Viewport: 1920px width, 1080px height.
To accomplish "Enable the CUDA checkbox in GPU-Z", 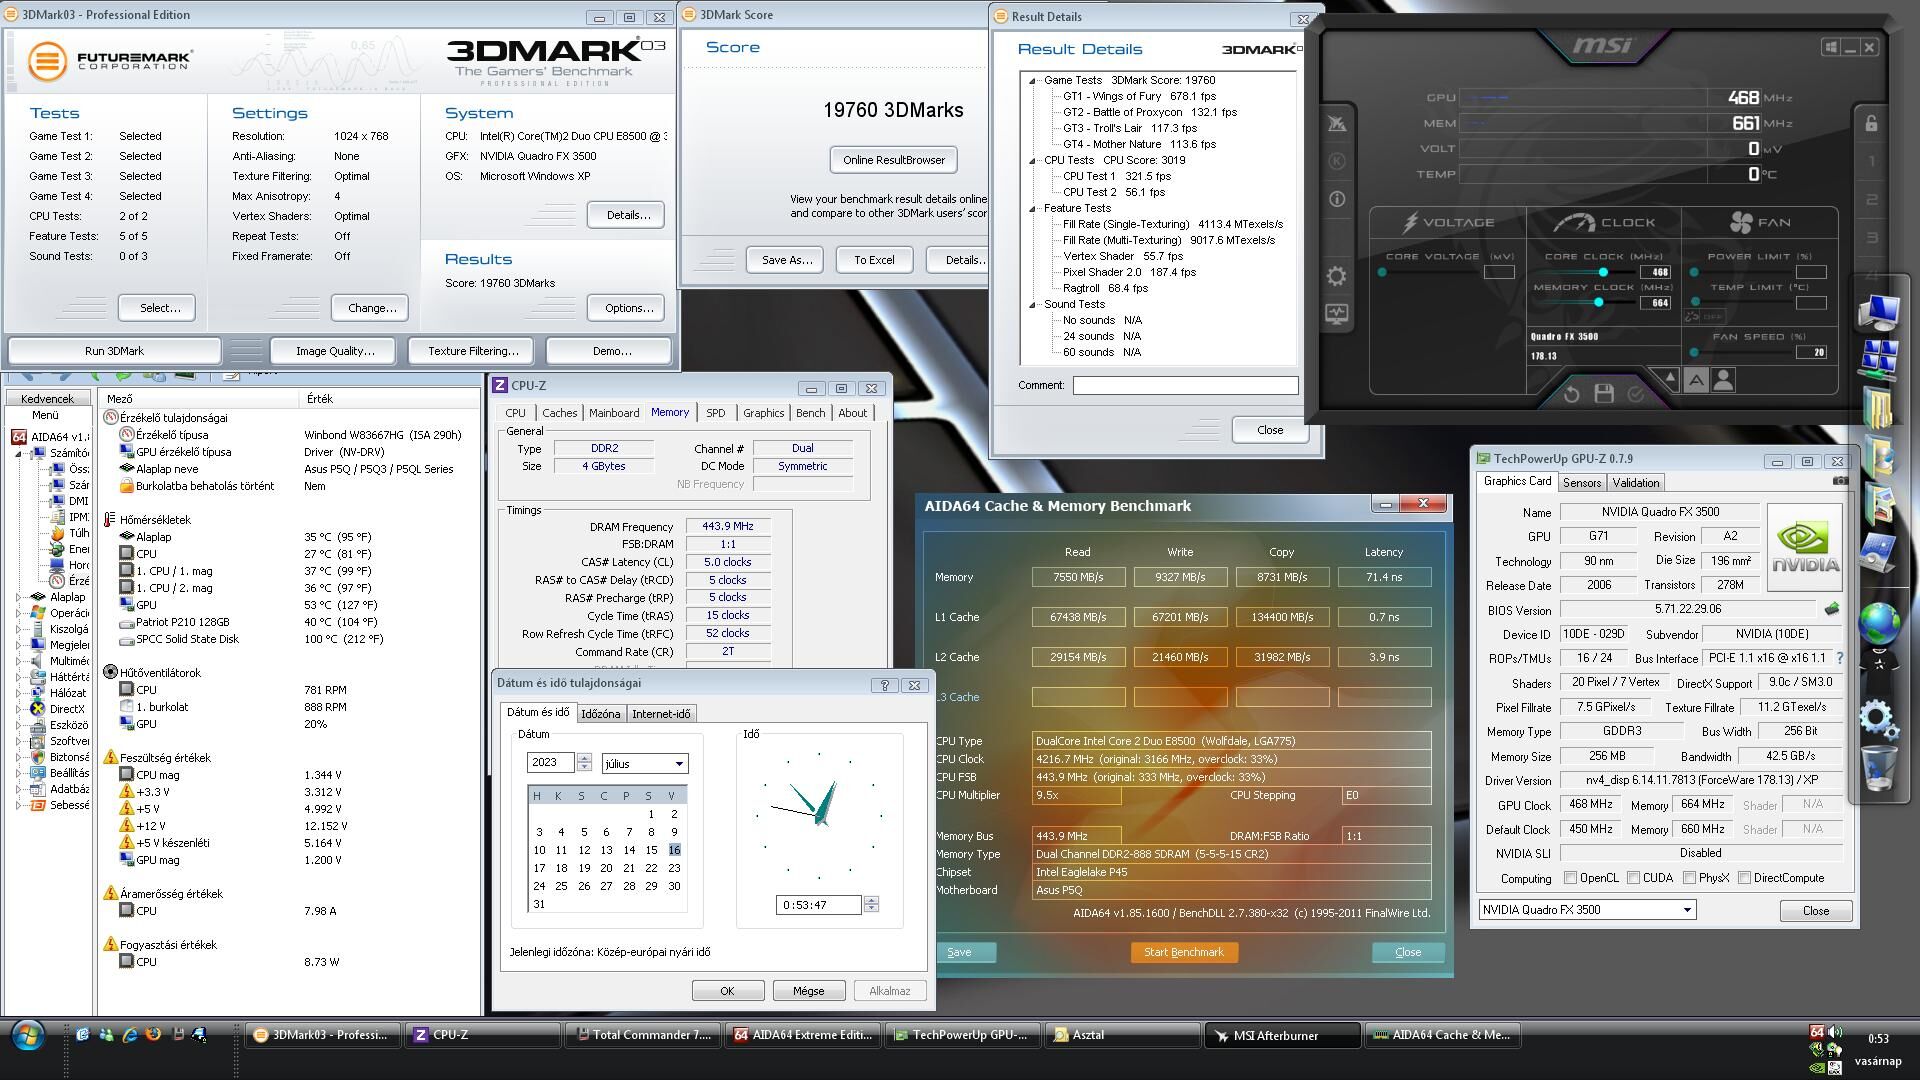I will pyautogui.click(x=1633, y=878).
